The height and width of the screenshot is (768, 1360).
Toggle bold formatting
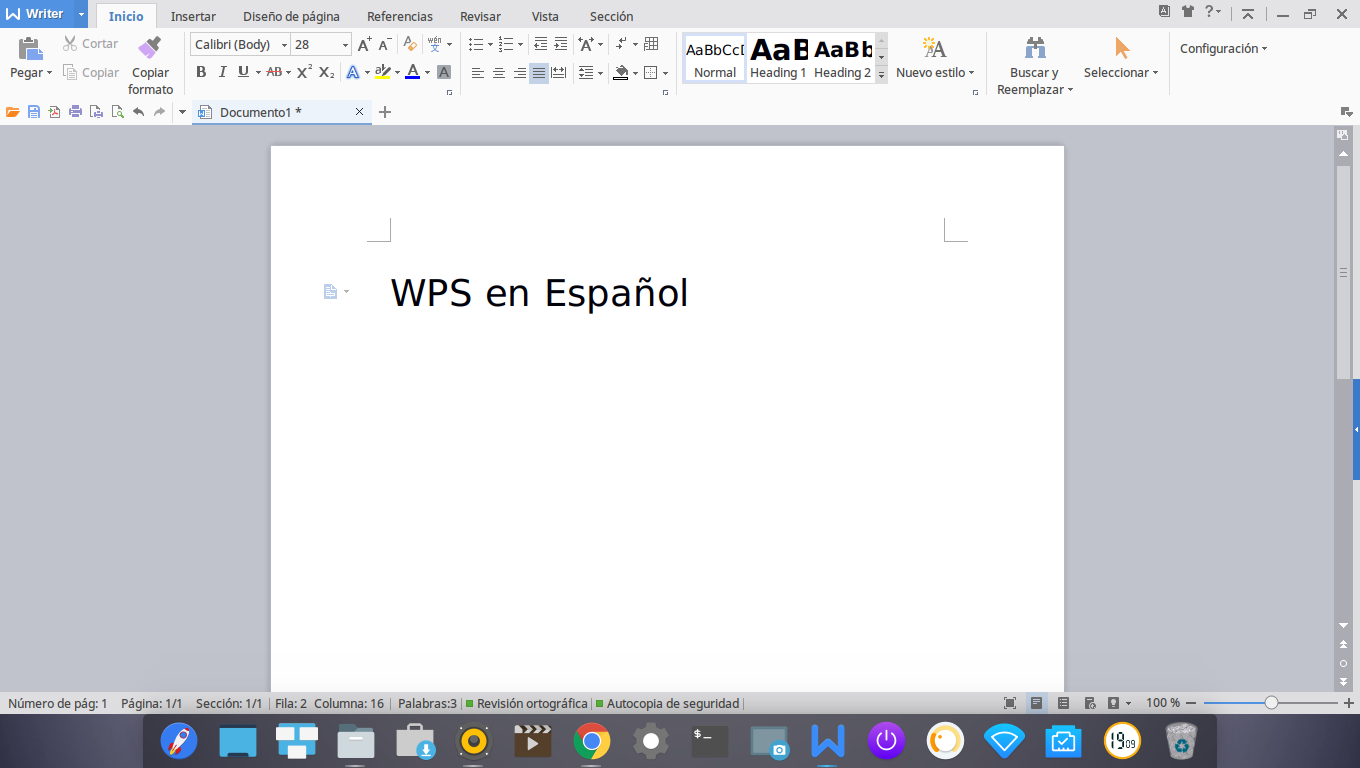(x=201, y=71)
